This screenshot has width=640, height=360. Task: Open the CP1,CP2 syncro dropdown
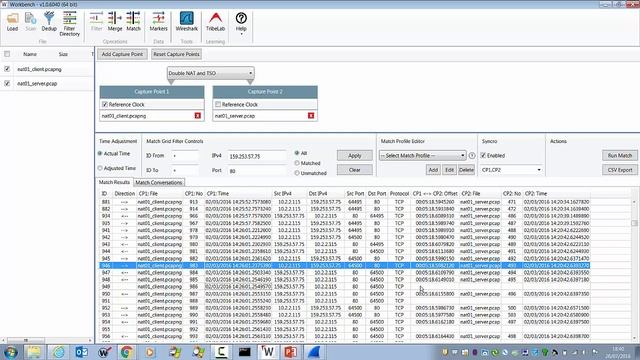tap(511, 170)
